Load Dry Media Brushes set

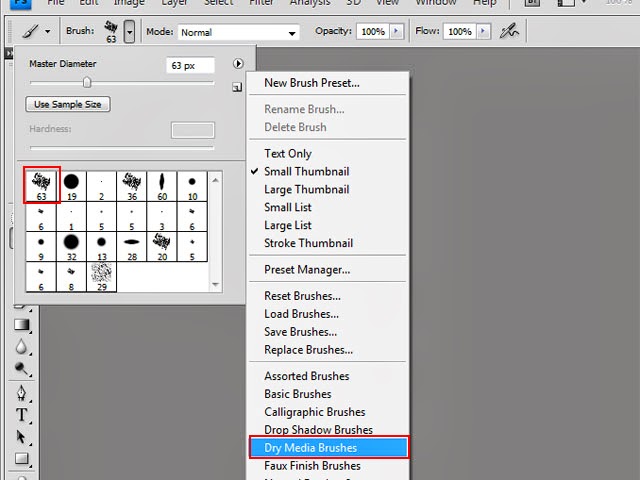(x=329, y=448)
